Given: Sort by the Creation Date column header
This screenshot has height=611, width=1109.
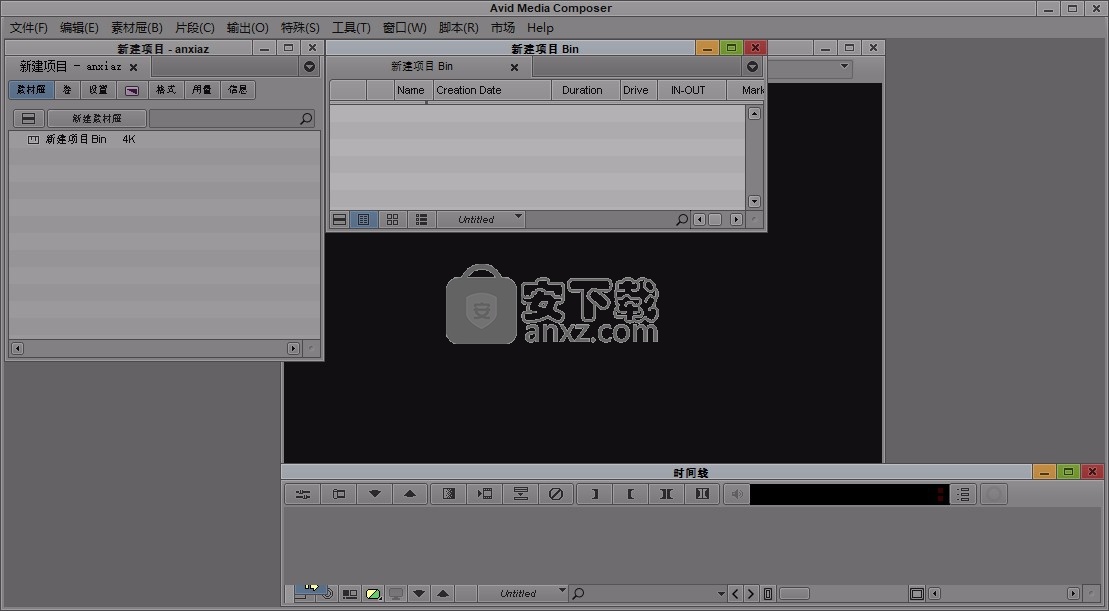Looking at the screenshot, I should coord(492,91).
